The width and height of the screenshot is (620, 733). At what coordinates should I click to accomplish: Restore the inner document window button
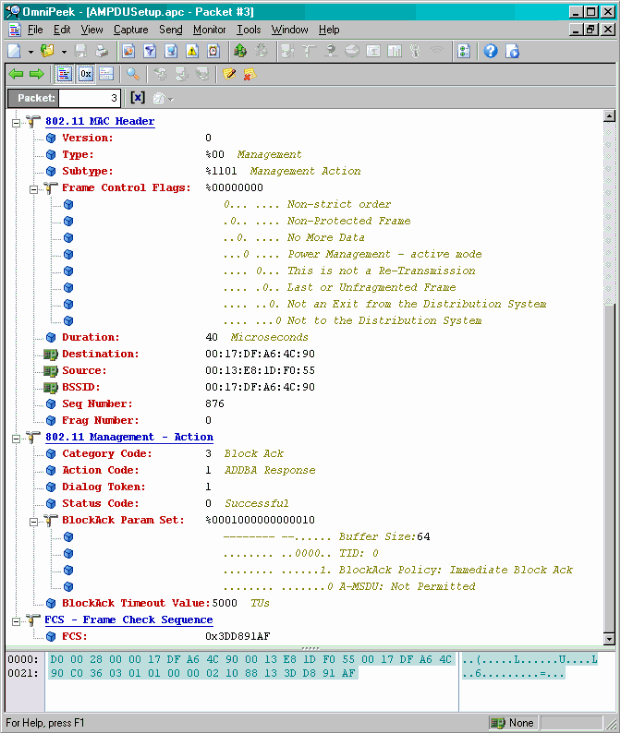(591, 29)
